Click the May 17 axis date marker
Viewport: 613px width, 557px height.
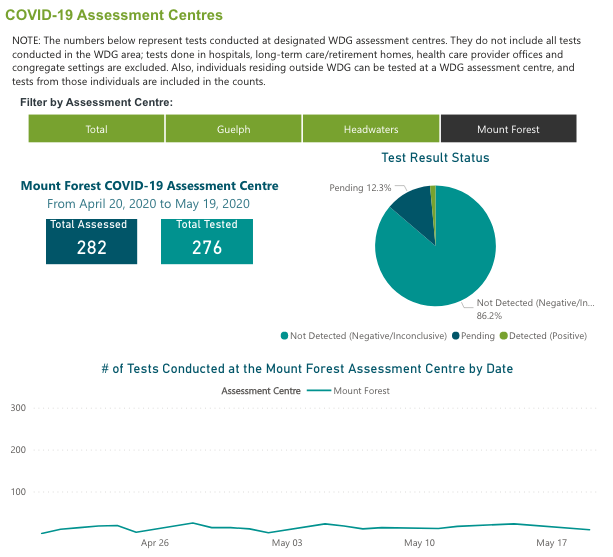pyautogui.click(x=551, y=543)
